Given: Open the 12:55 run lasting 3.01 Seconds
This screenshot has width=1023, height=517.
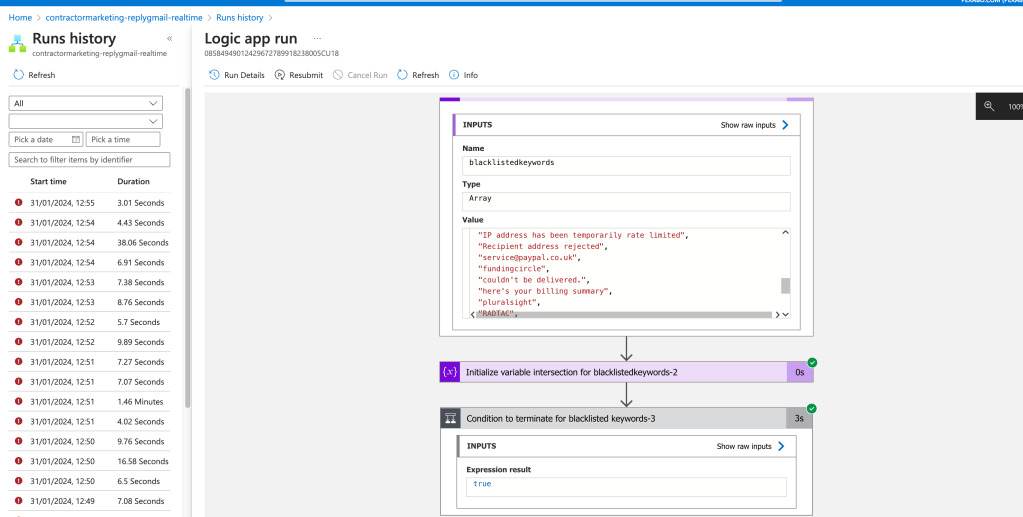Looking at the screenshot, I should point(89,203).
